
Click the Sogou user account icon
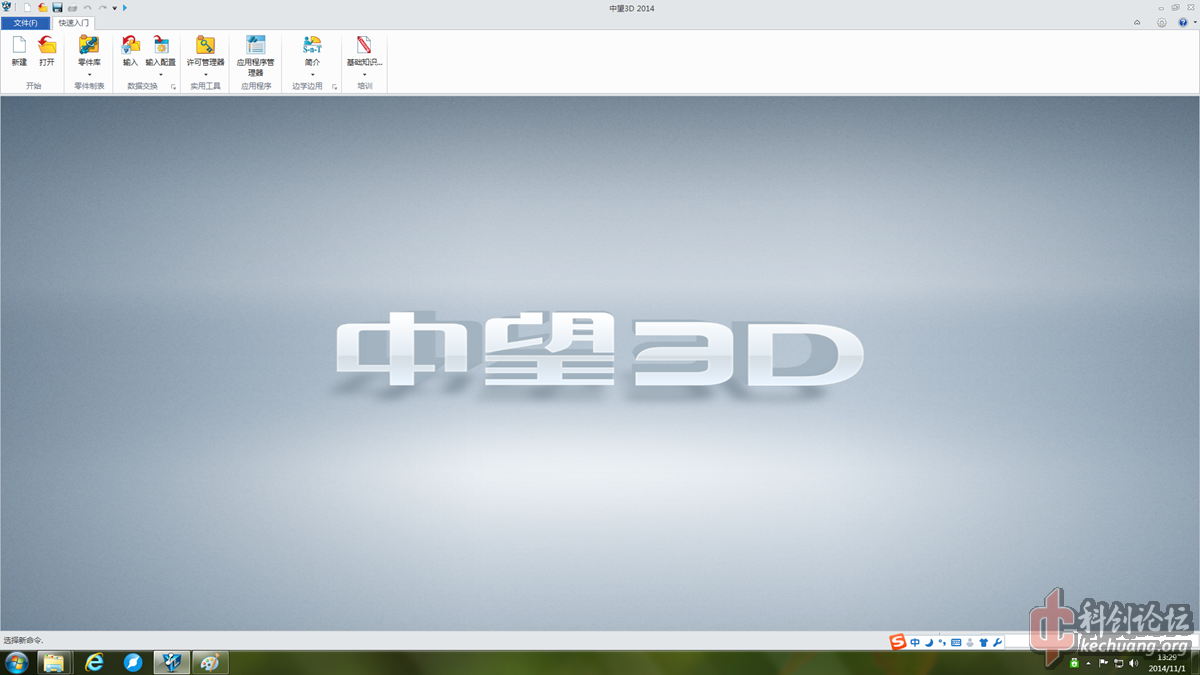pyautogui.click(x=969, y=642)
